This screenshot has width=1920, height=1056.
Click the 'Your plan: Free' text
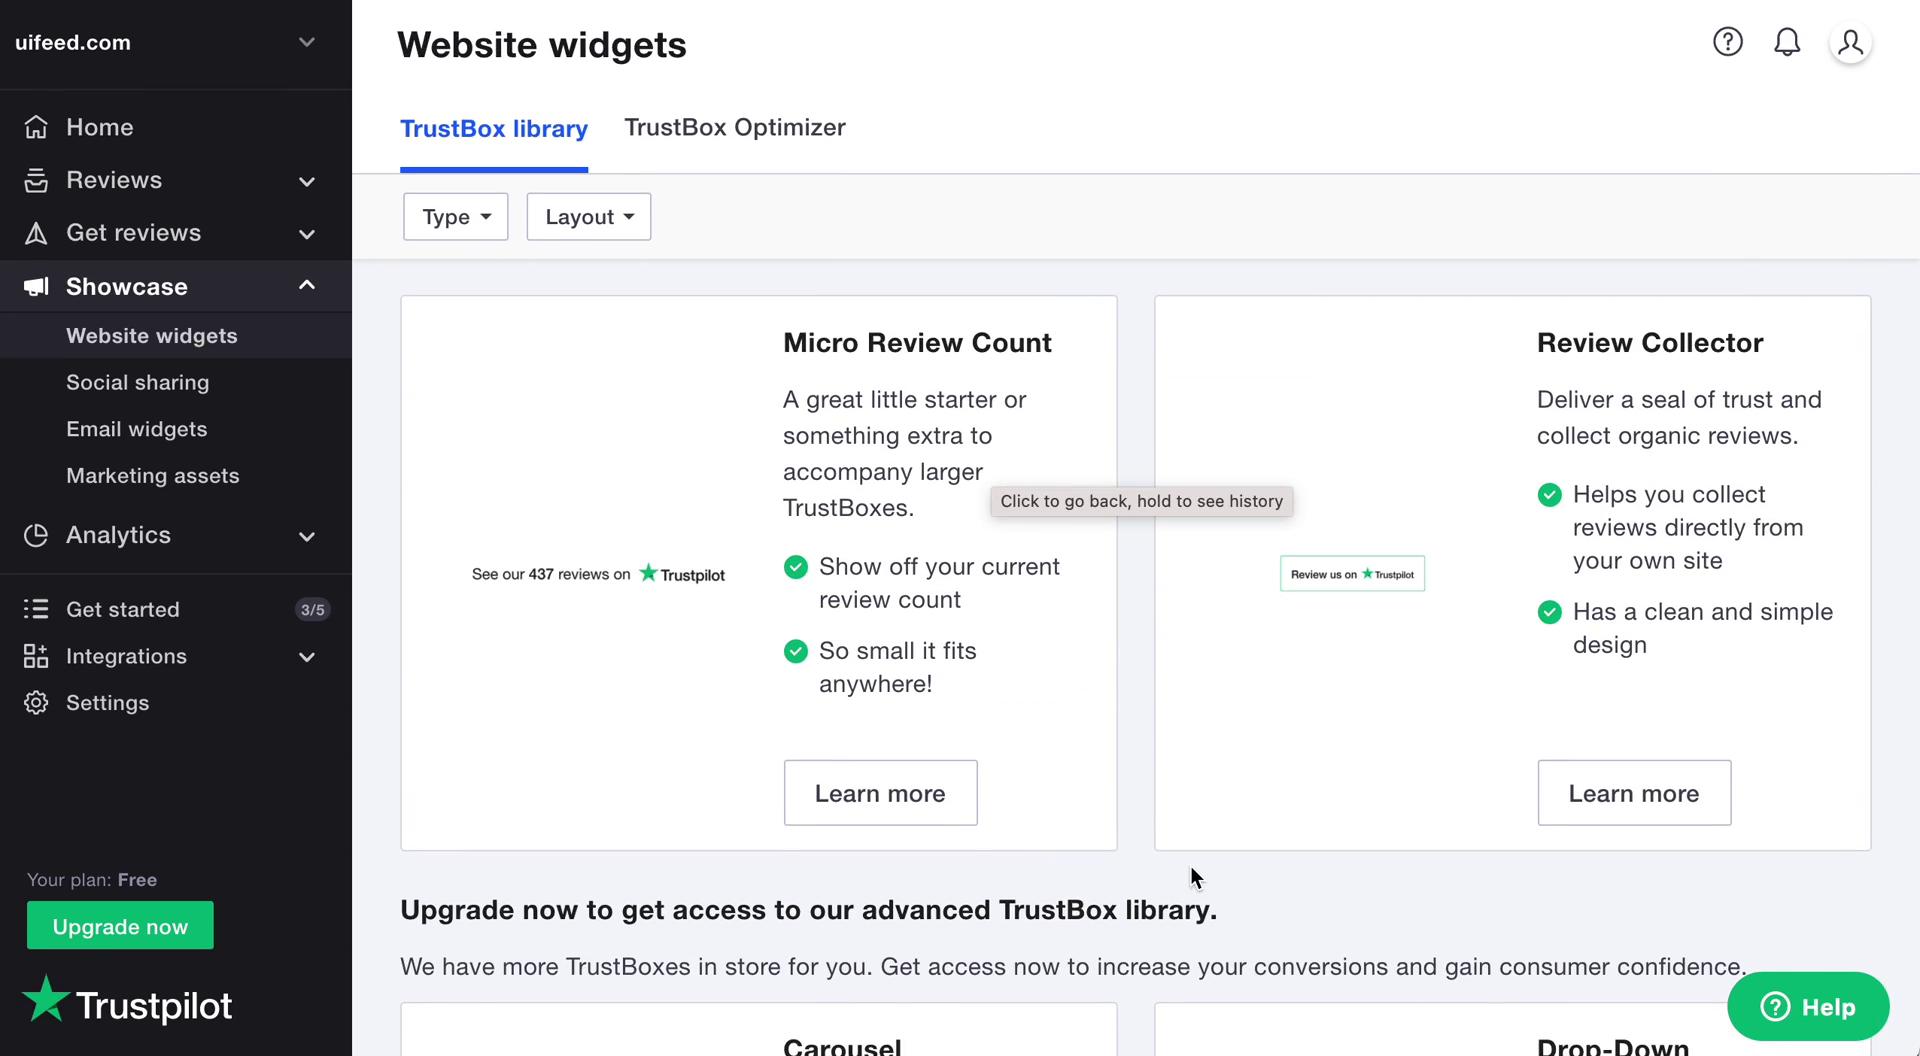pyautogui.click(x=92, y=880)
